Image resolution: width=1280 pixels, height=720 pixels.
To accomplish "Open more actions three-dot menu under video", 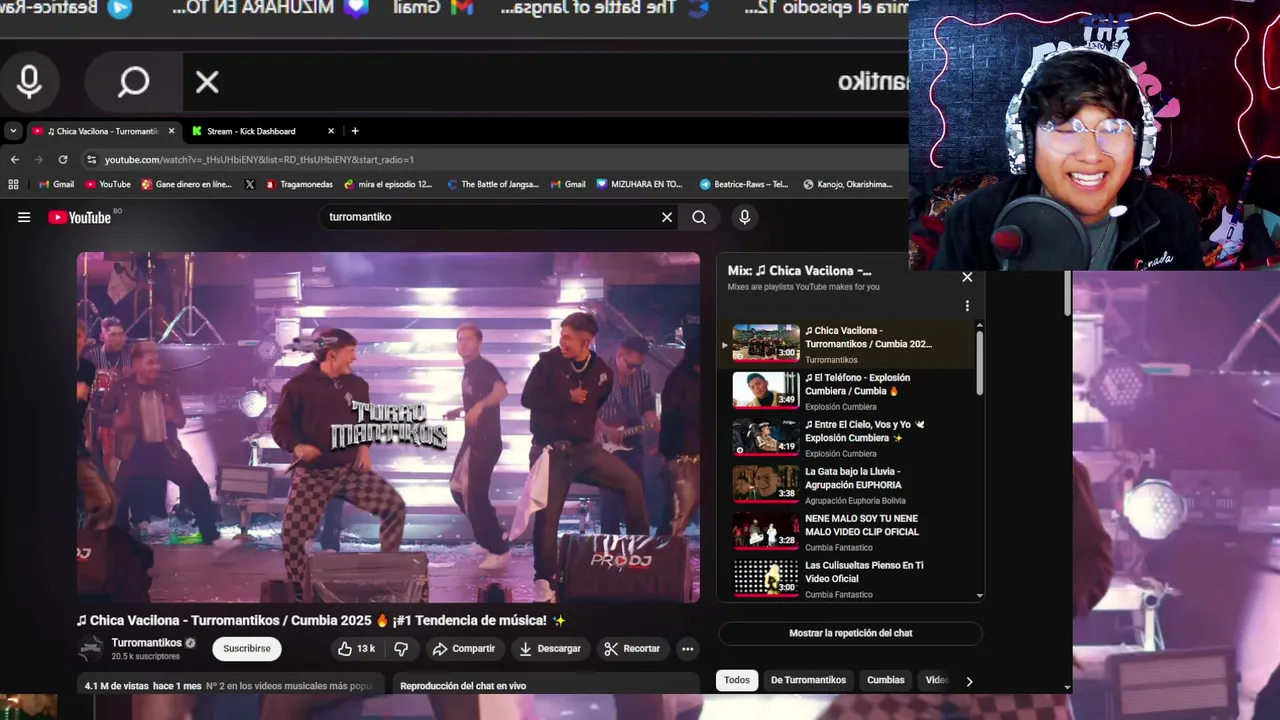I will [687, 648].
